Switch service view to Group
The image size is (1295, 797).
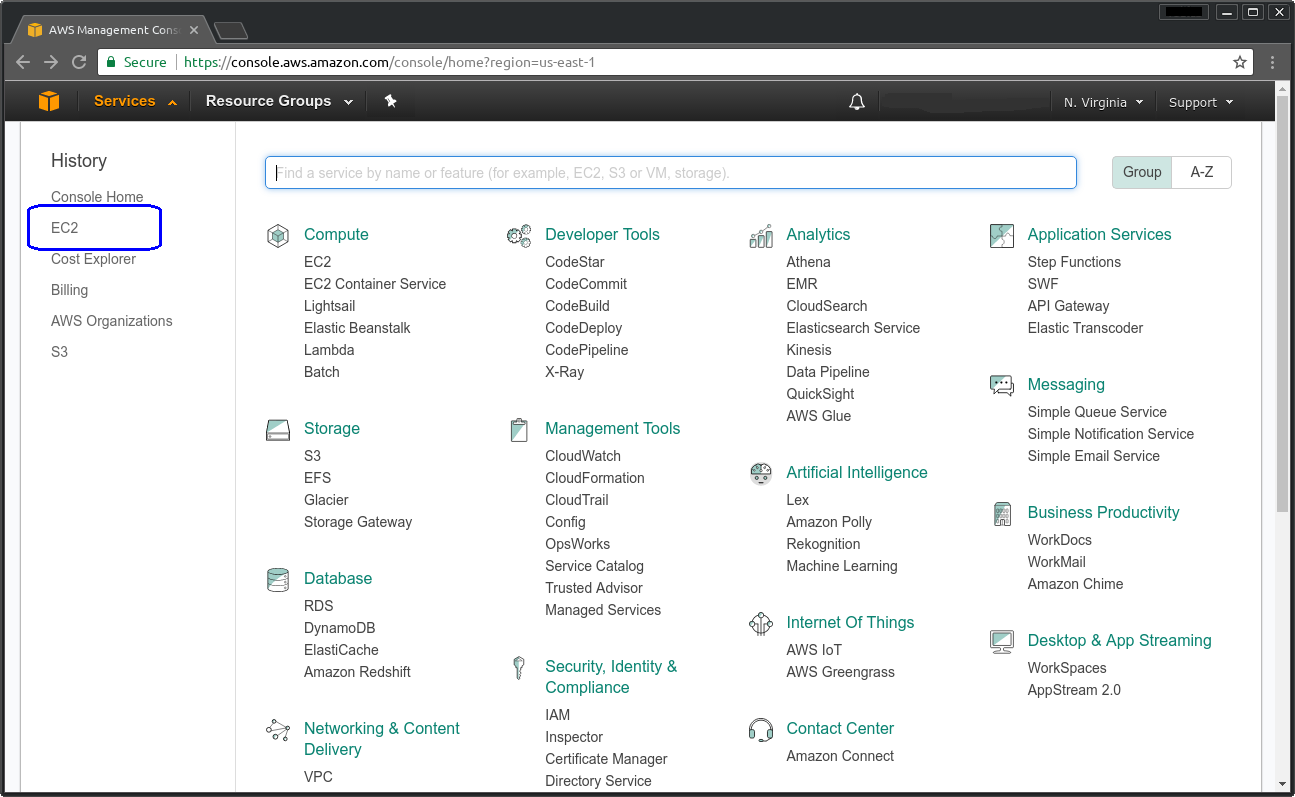coord(1142,172)
